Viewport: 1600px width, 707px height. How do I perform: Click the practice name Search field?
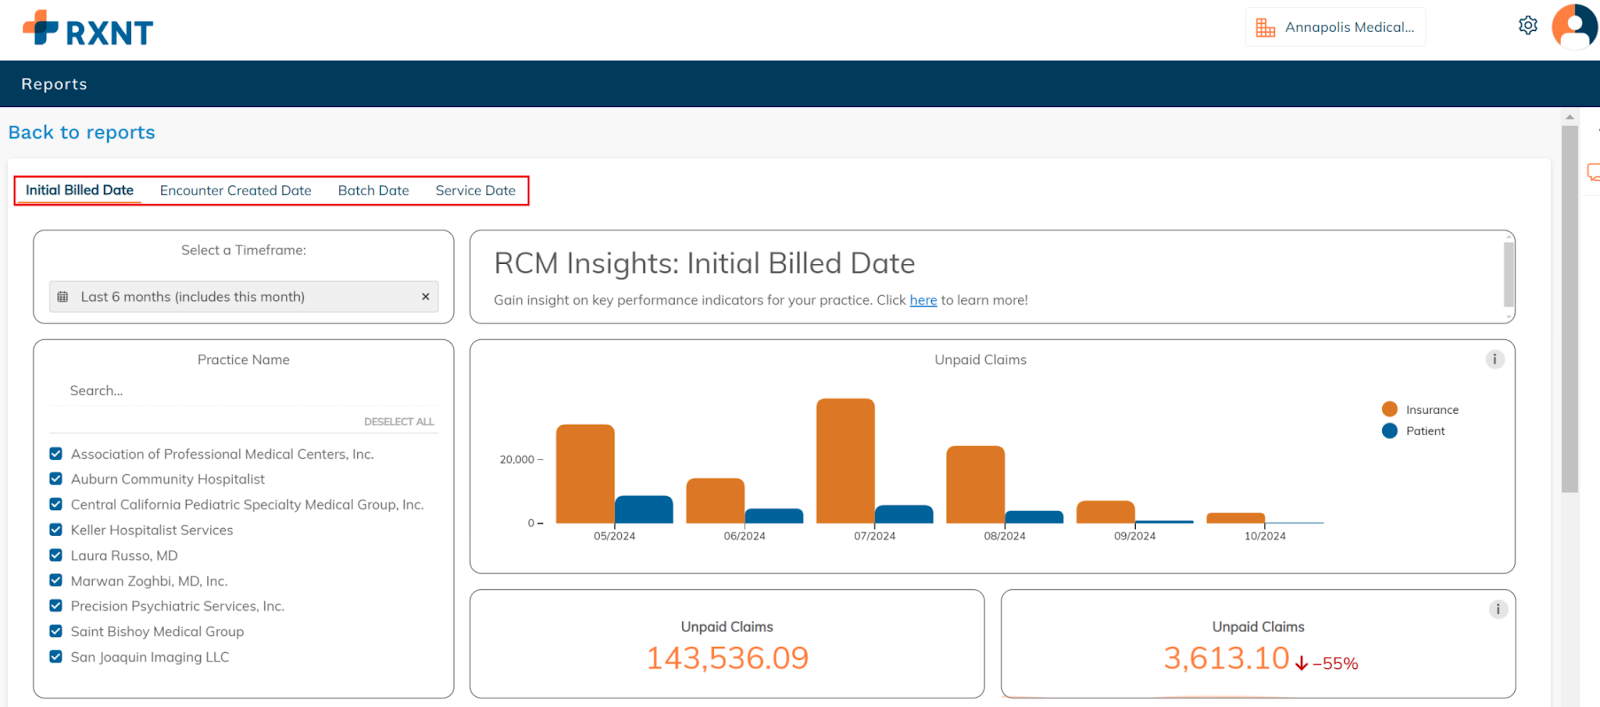[x=240, y=391]
